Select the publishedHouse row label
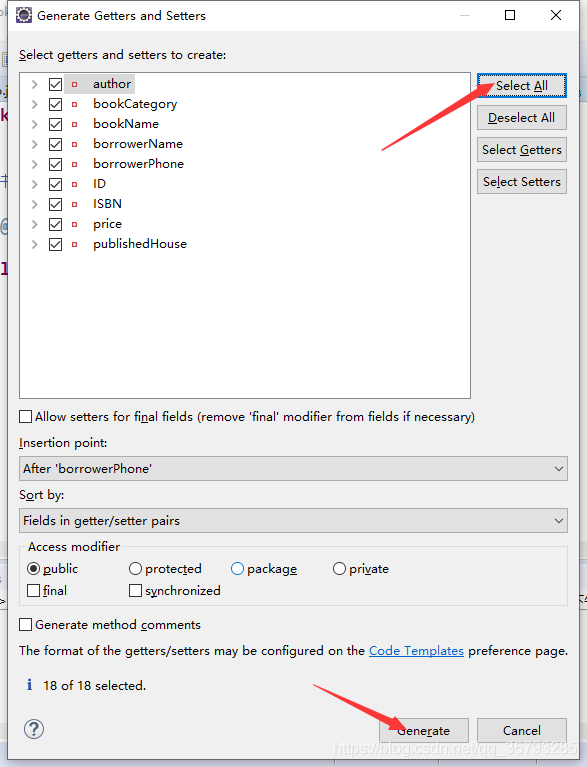 tap(140, 244)
